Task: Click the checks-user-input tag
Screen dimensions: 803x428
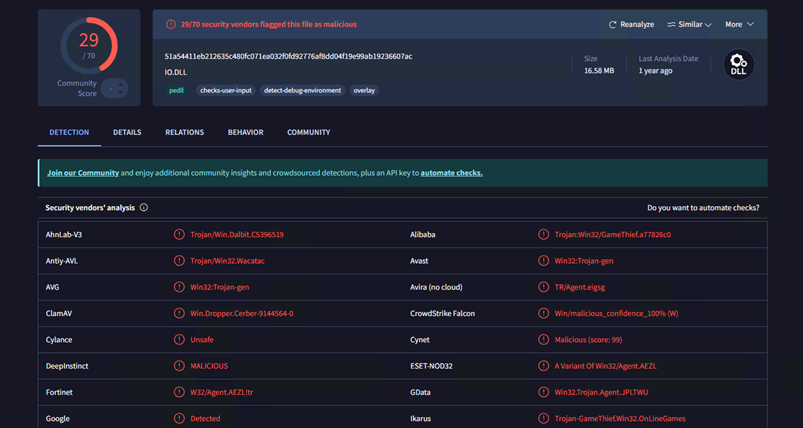Action: coord(225,91)
